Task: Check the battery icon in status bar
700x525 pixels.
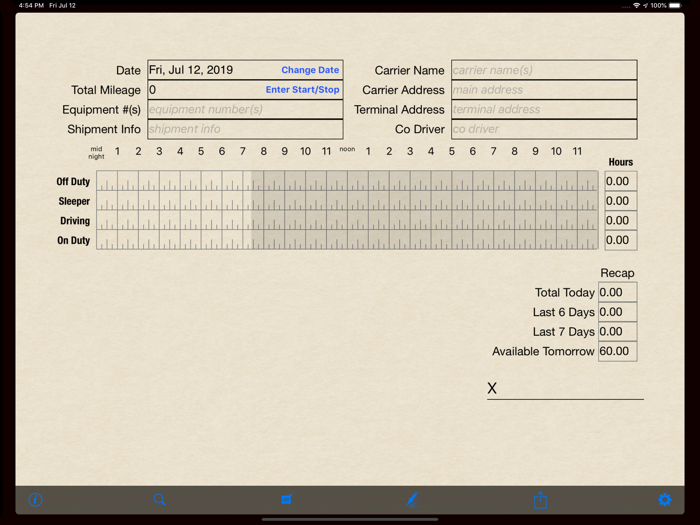Action: [675, 5]
